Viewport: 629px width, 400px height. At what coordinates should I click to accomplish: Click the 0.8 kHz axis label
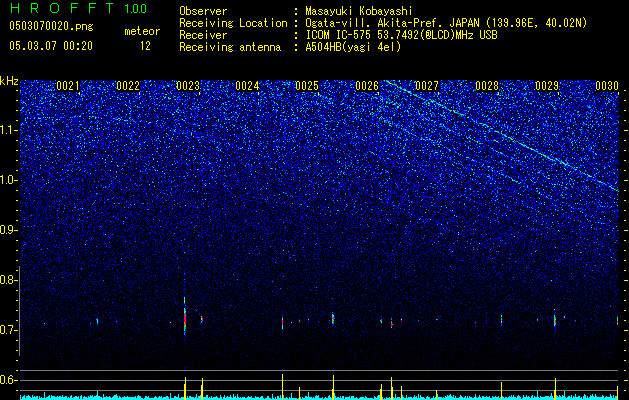pos(8,280)
